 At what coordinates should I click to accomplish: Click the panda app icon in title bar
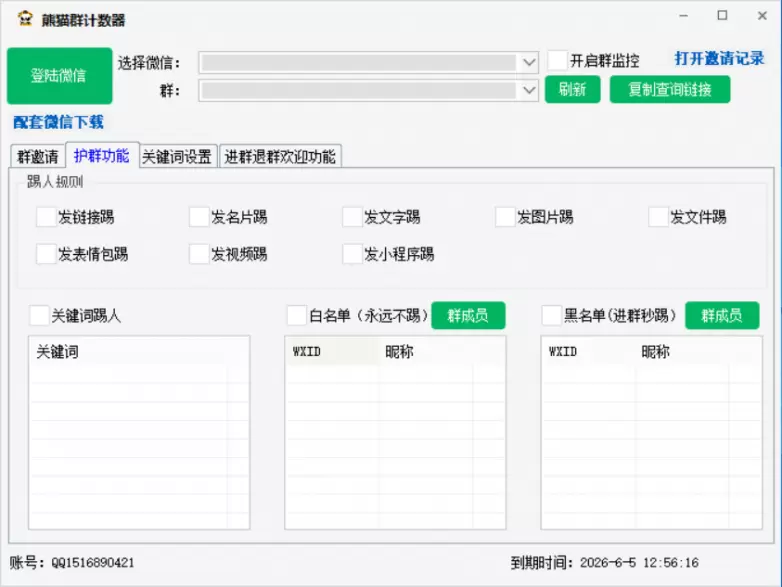26,19
